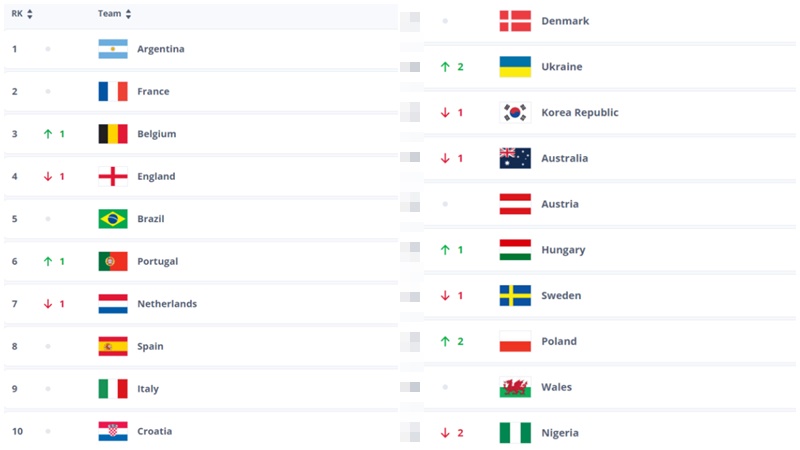Screen dimensions: 800x450
Task: Click the Wales dragon flag icon
Action: point(515,387)
